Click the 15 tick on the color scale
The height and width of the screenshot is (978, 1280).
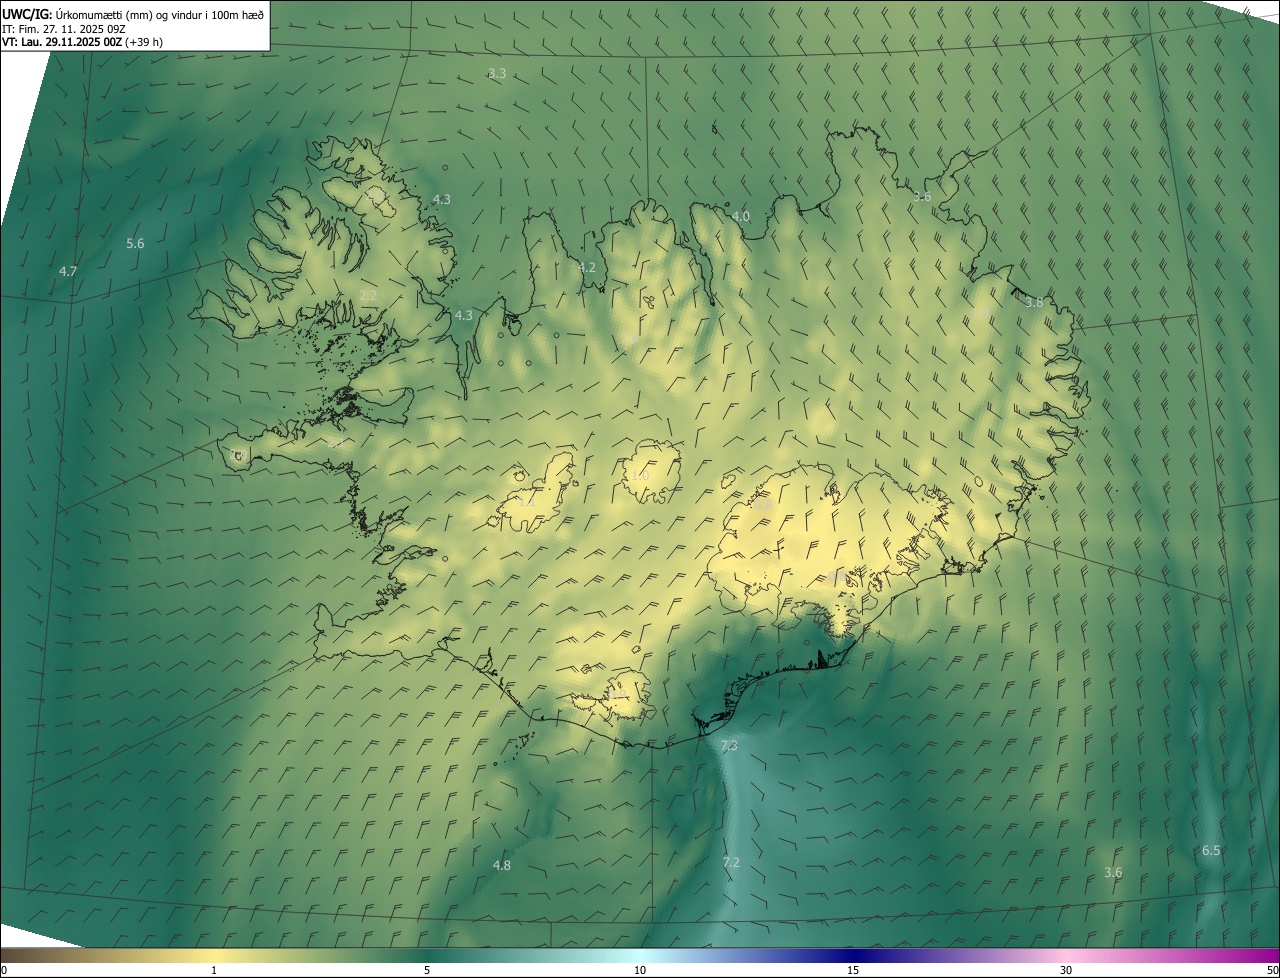point(853,971)
